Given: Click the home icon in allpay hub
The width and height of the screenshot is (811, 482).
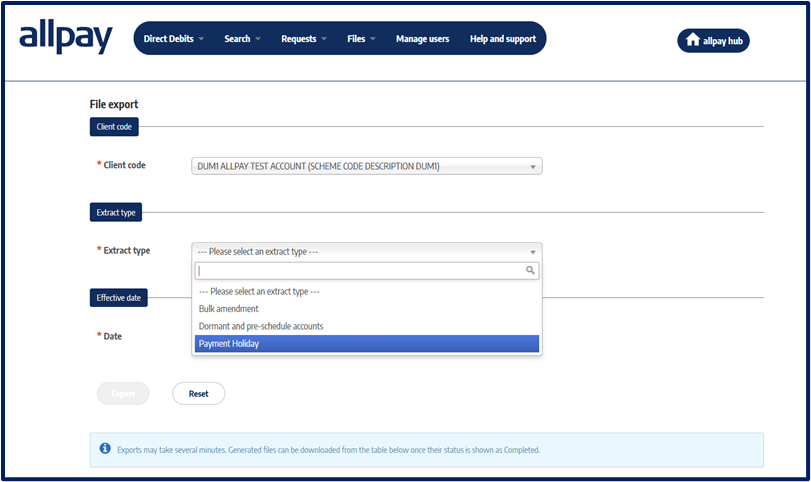Looking at the screenshot, I should point(693,39).
